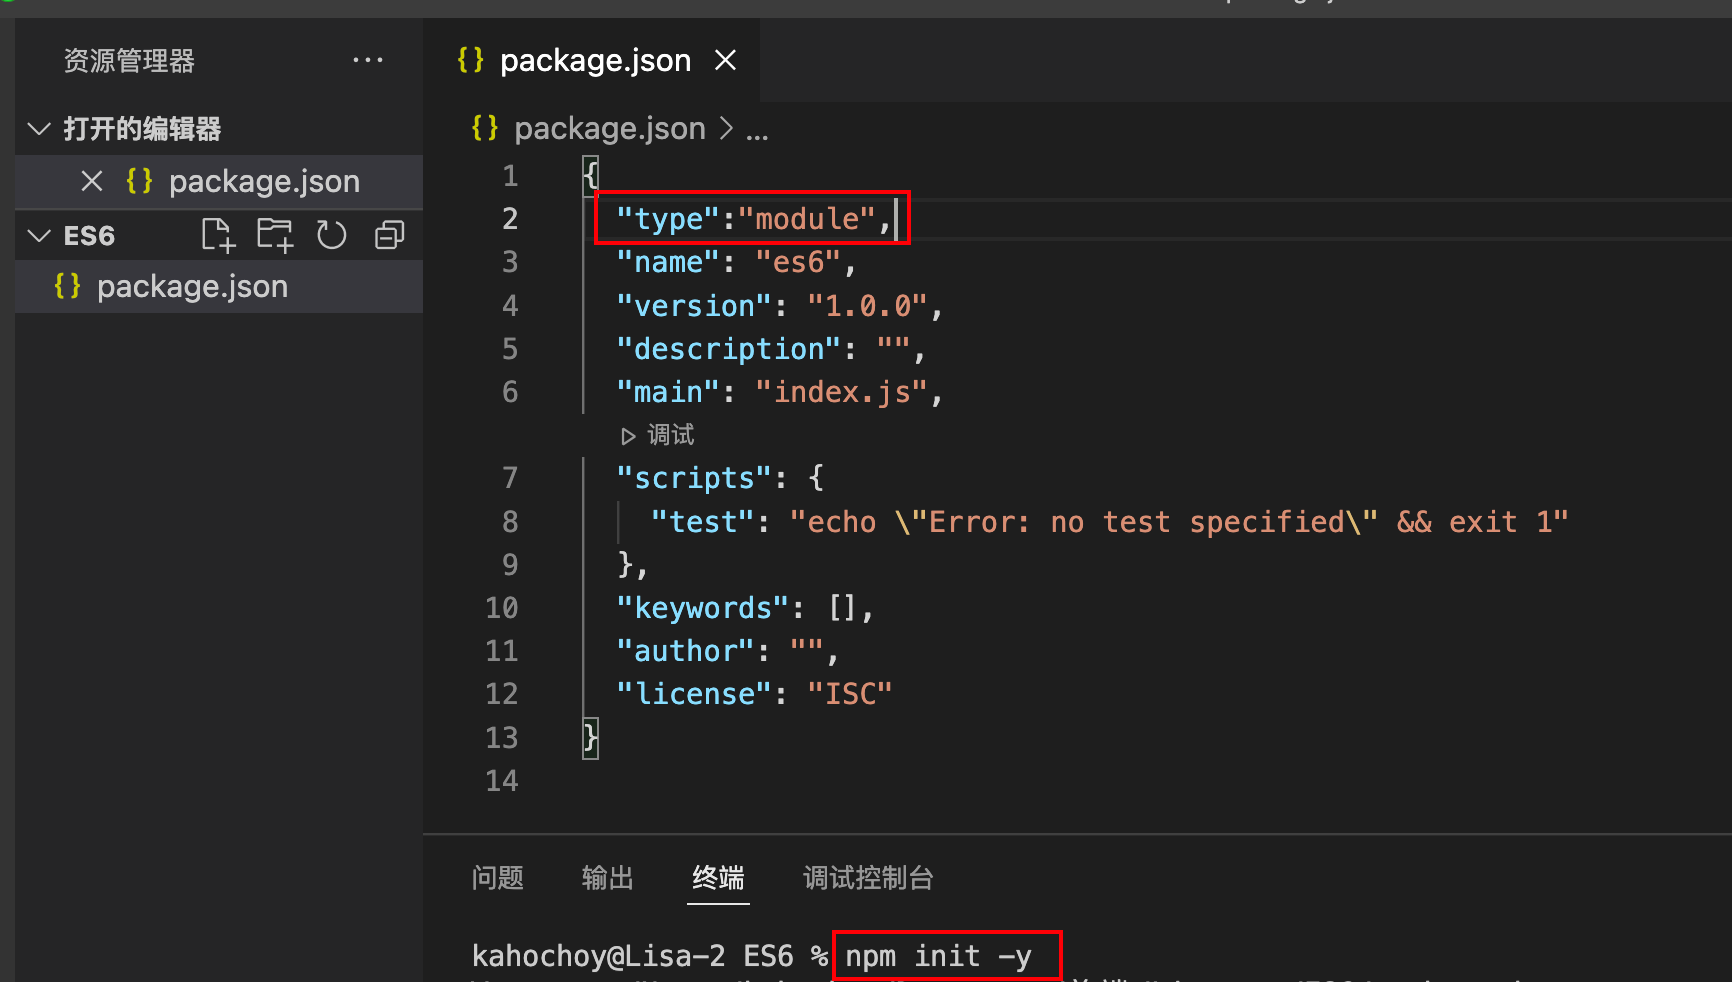Click the "main": "index.js" line

click(x=779, y=392)
